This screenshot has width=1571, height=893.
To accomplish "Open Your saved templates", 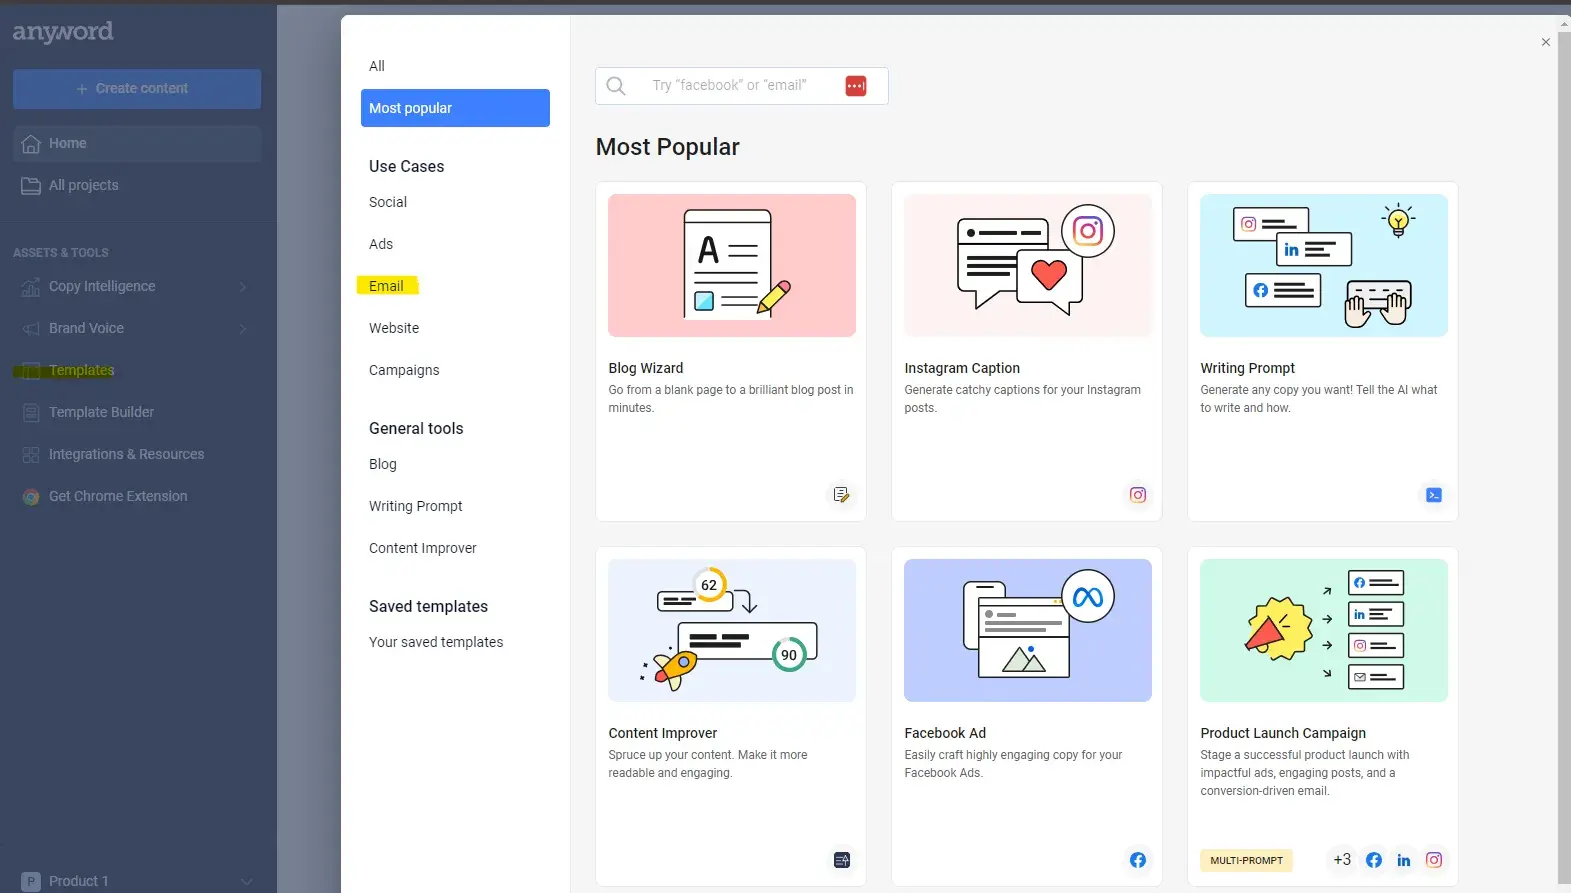I will 436,642.
